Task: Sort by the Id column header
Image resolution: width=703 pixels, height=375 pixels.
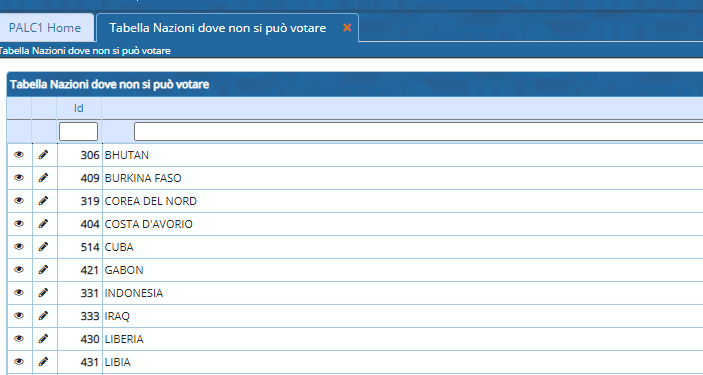Action: (79, 108)
